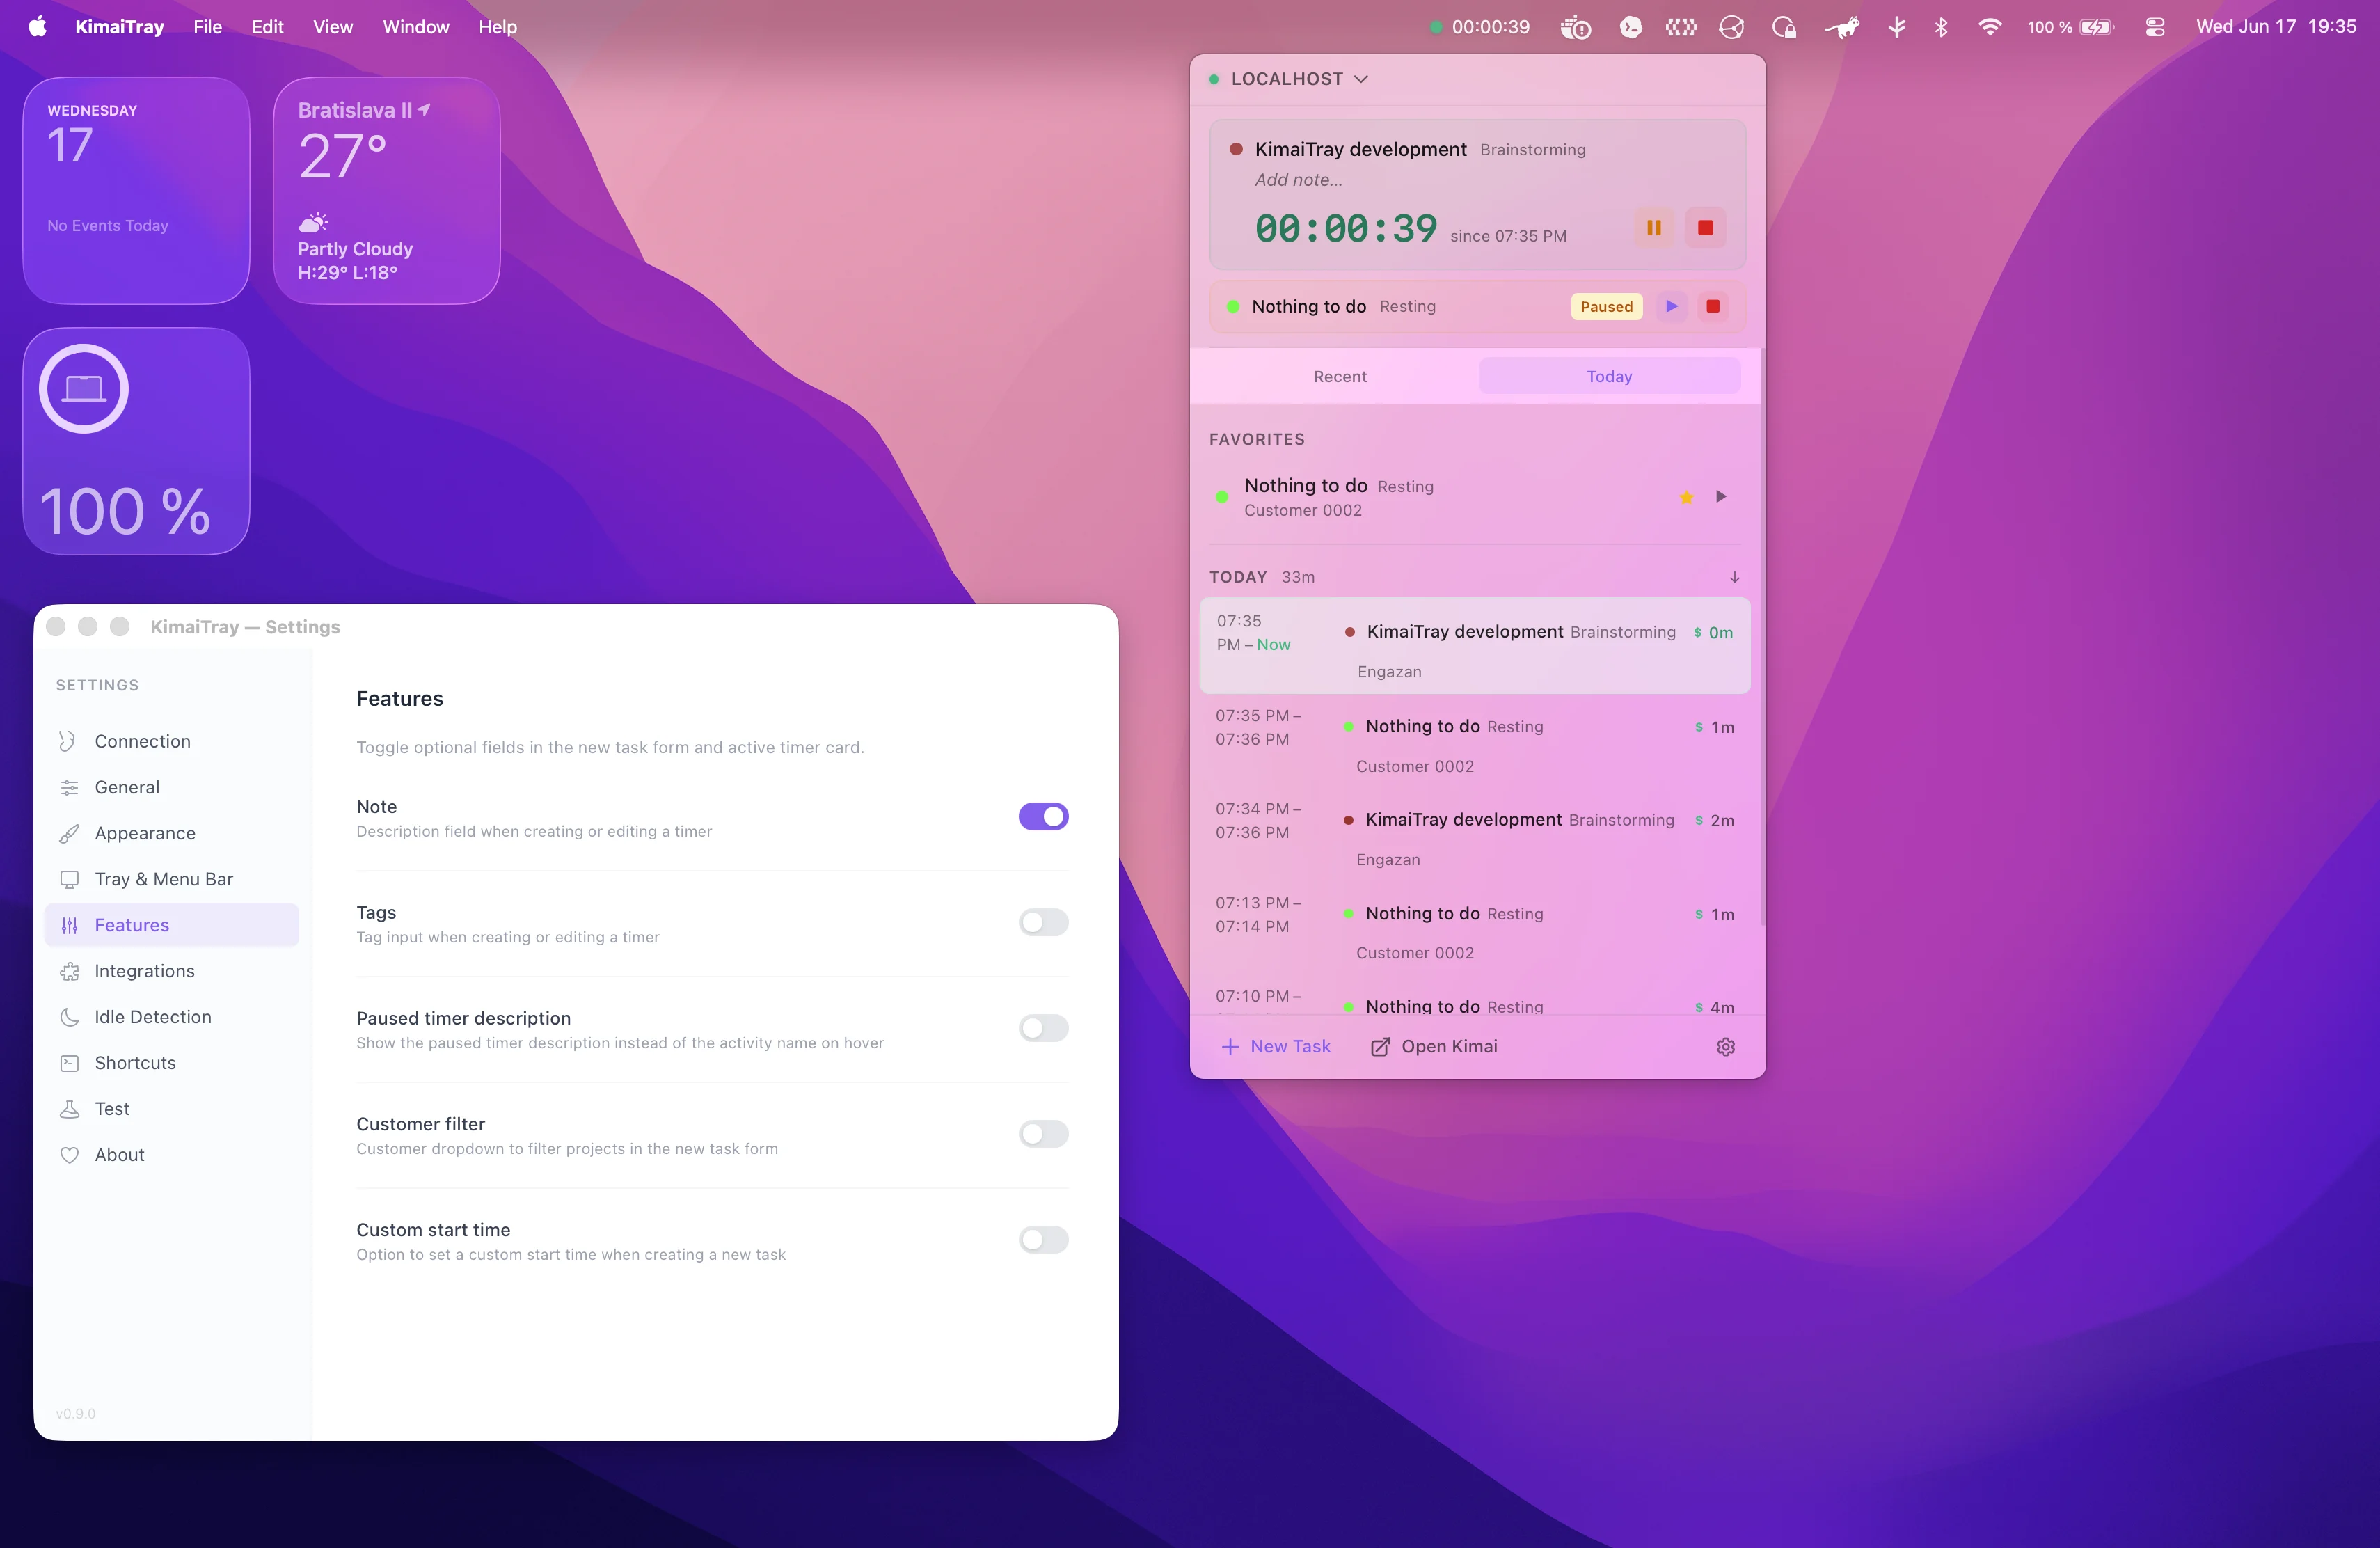
Task: Resume the paused Nothing to do timer
Action: (x=1671, y=306)
